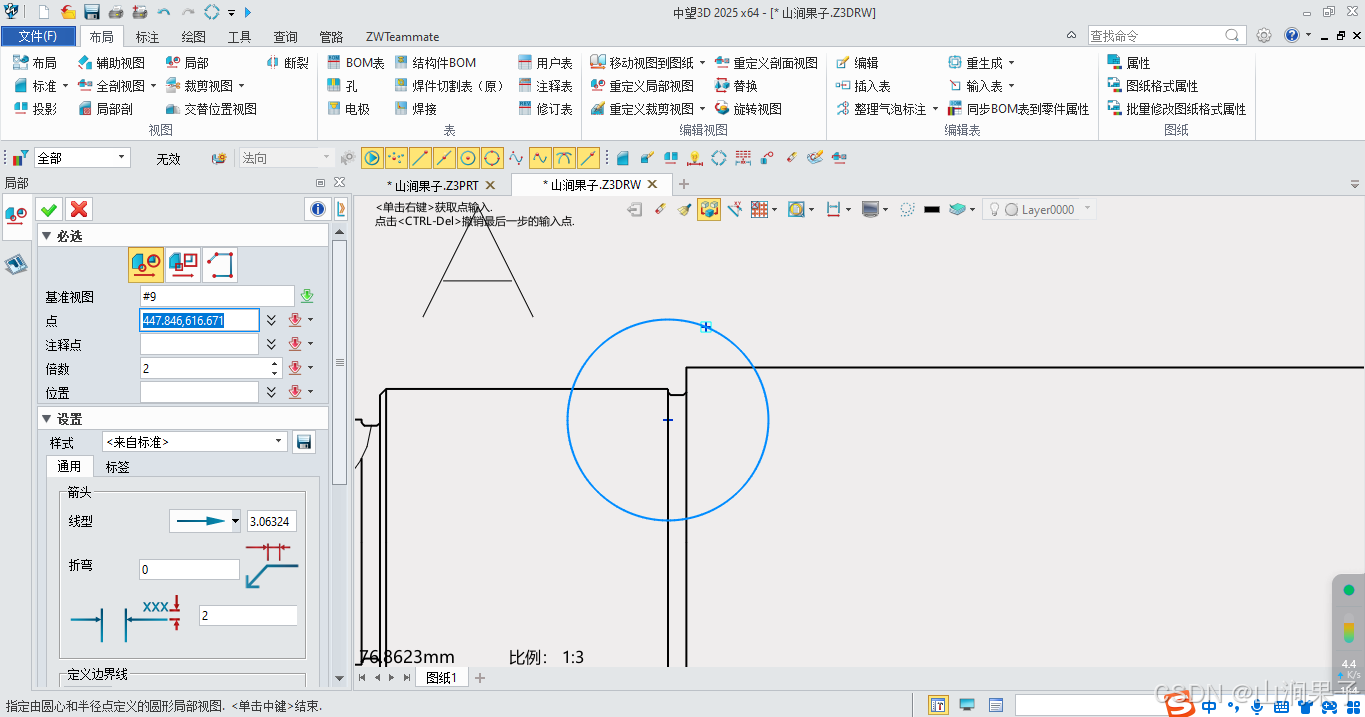
Task: Switch to the 通用 tab
Action: (69, 467)
